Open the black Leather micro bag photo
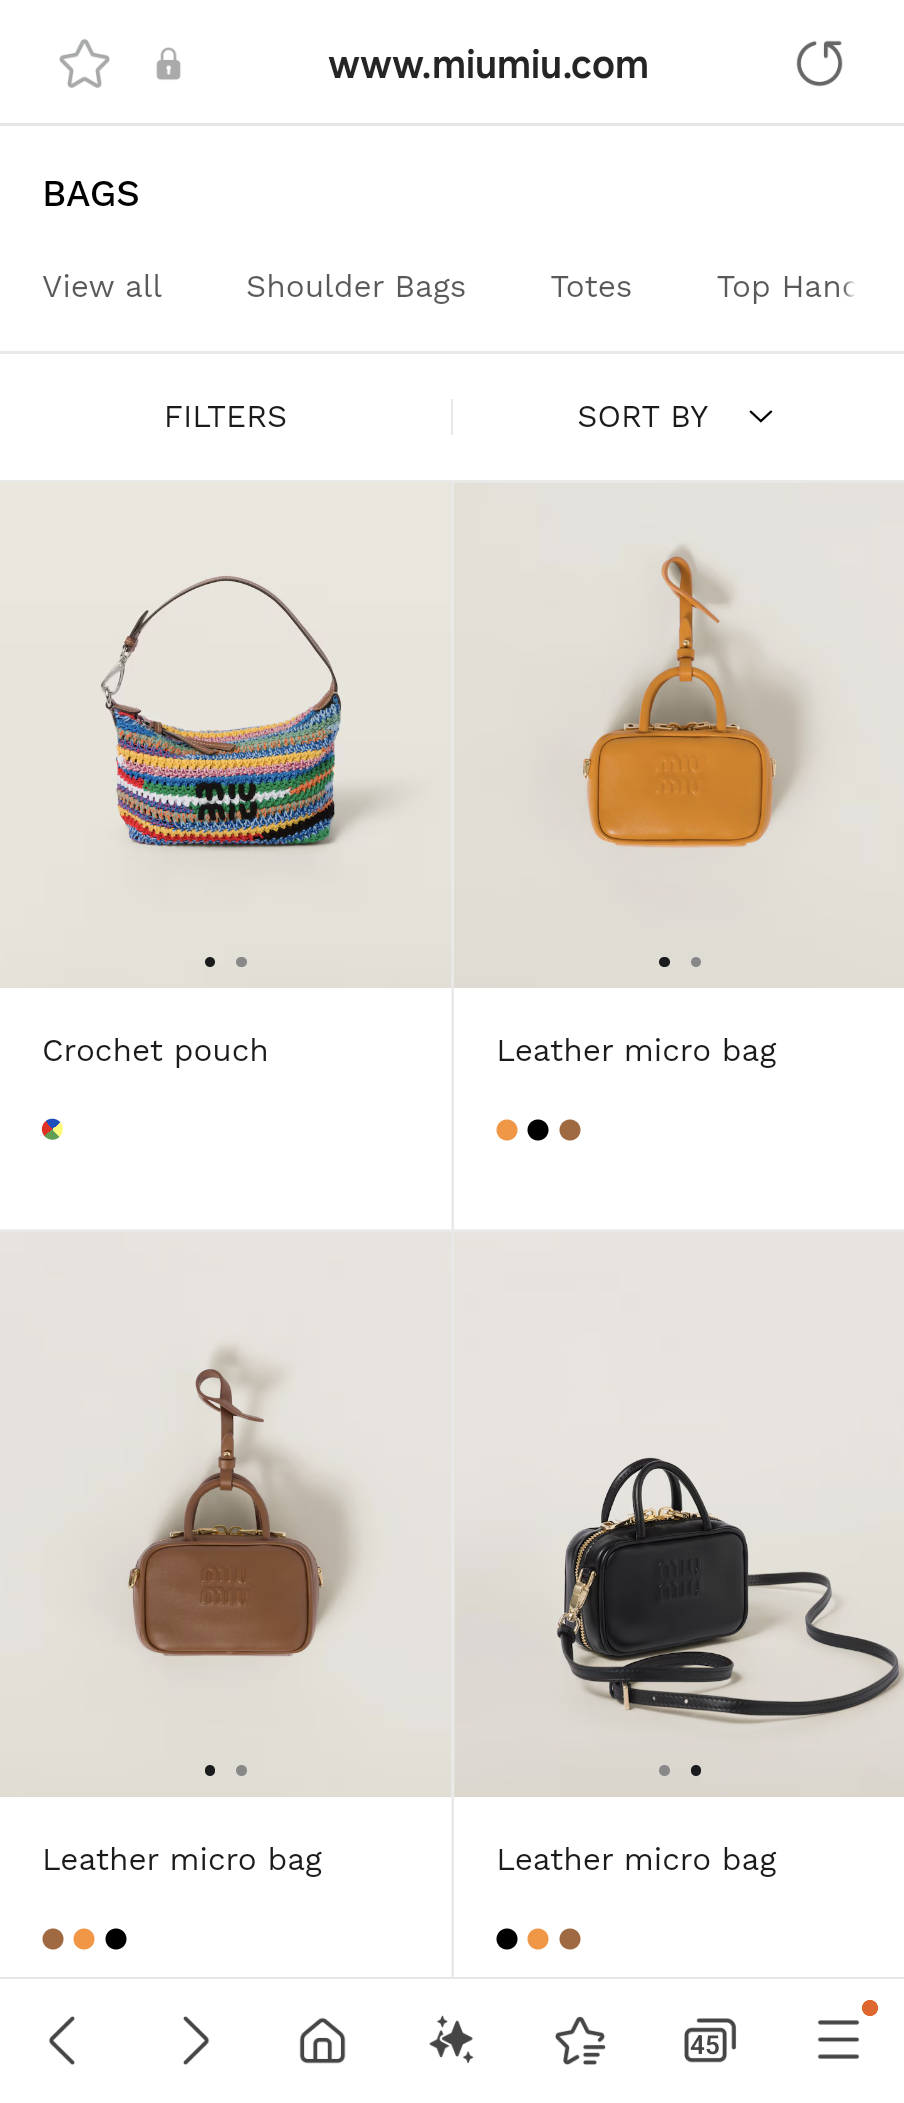The height and width of the screenshot is (2103, 904). click(679, 1513)
